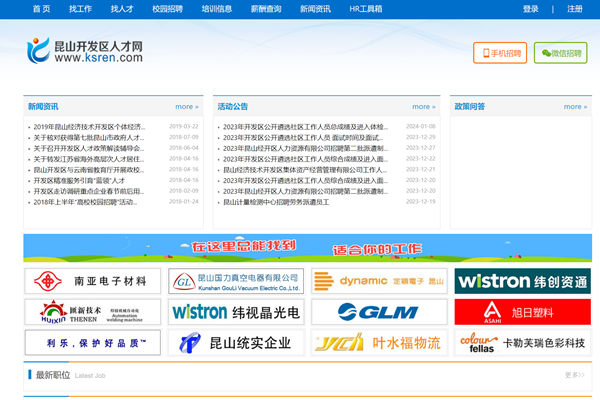
Task: Click 更多 in the 最新职位 section
Action: pyautogui.click(x=575, y=375)
